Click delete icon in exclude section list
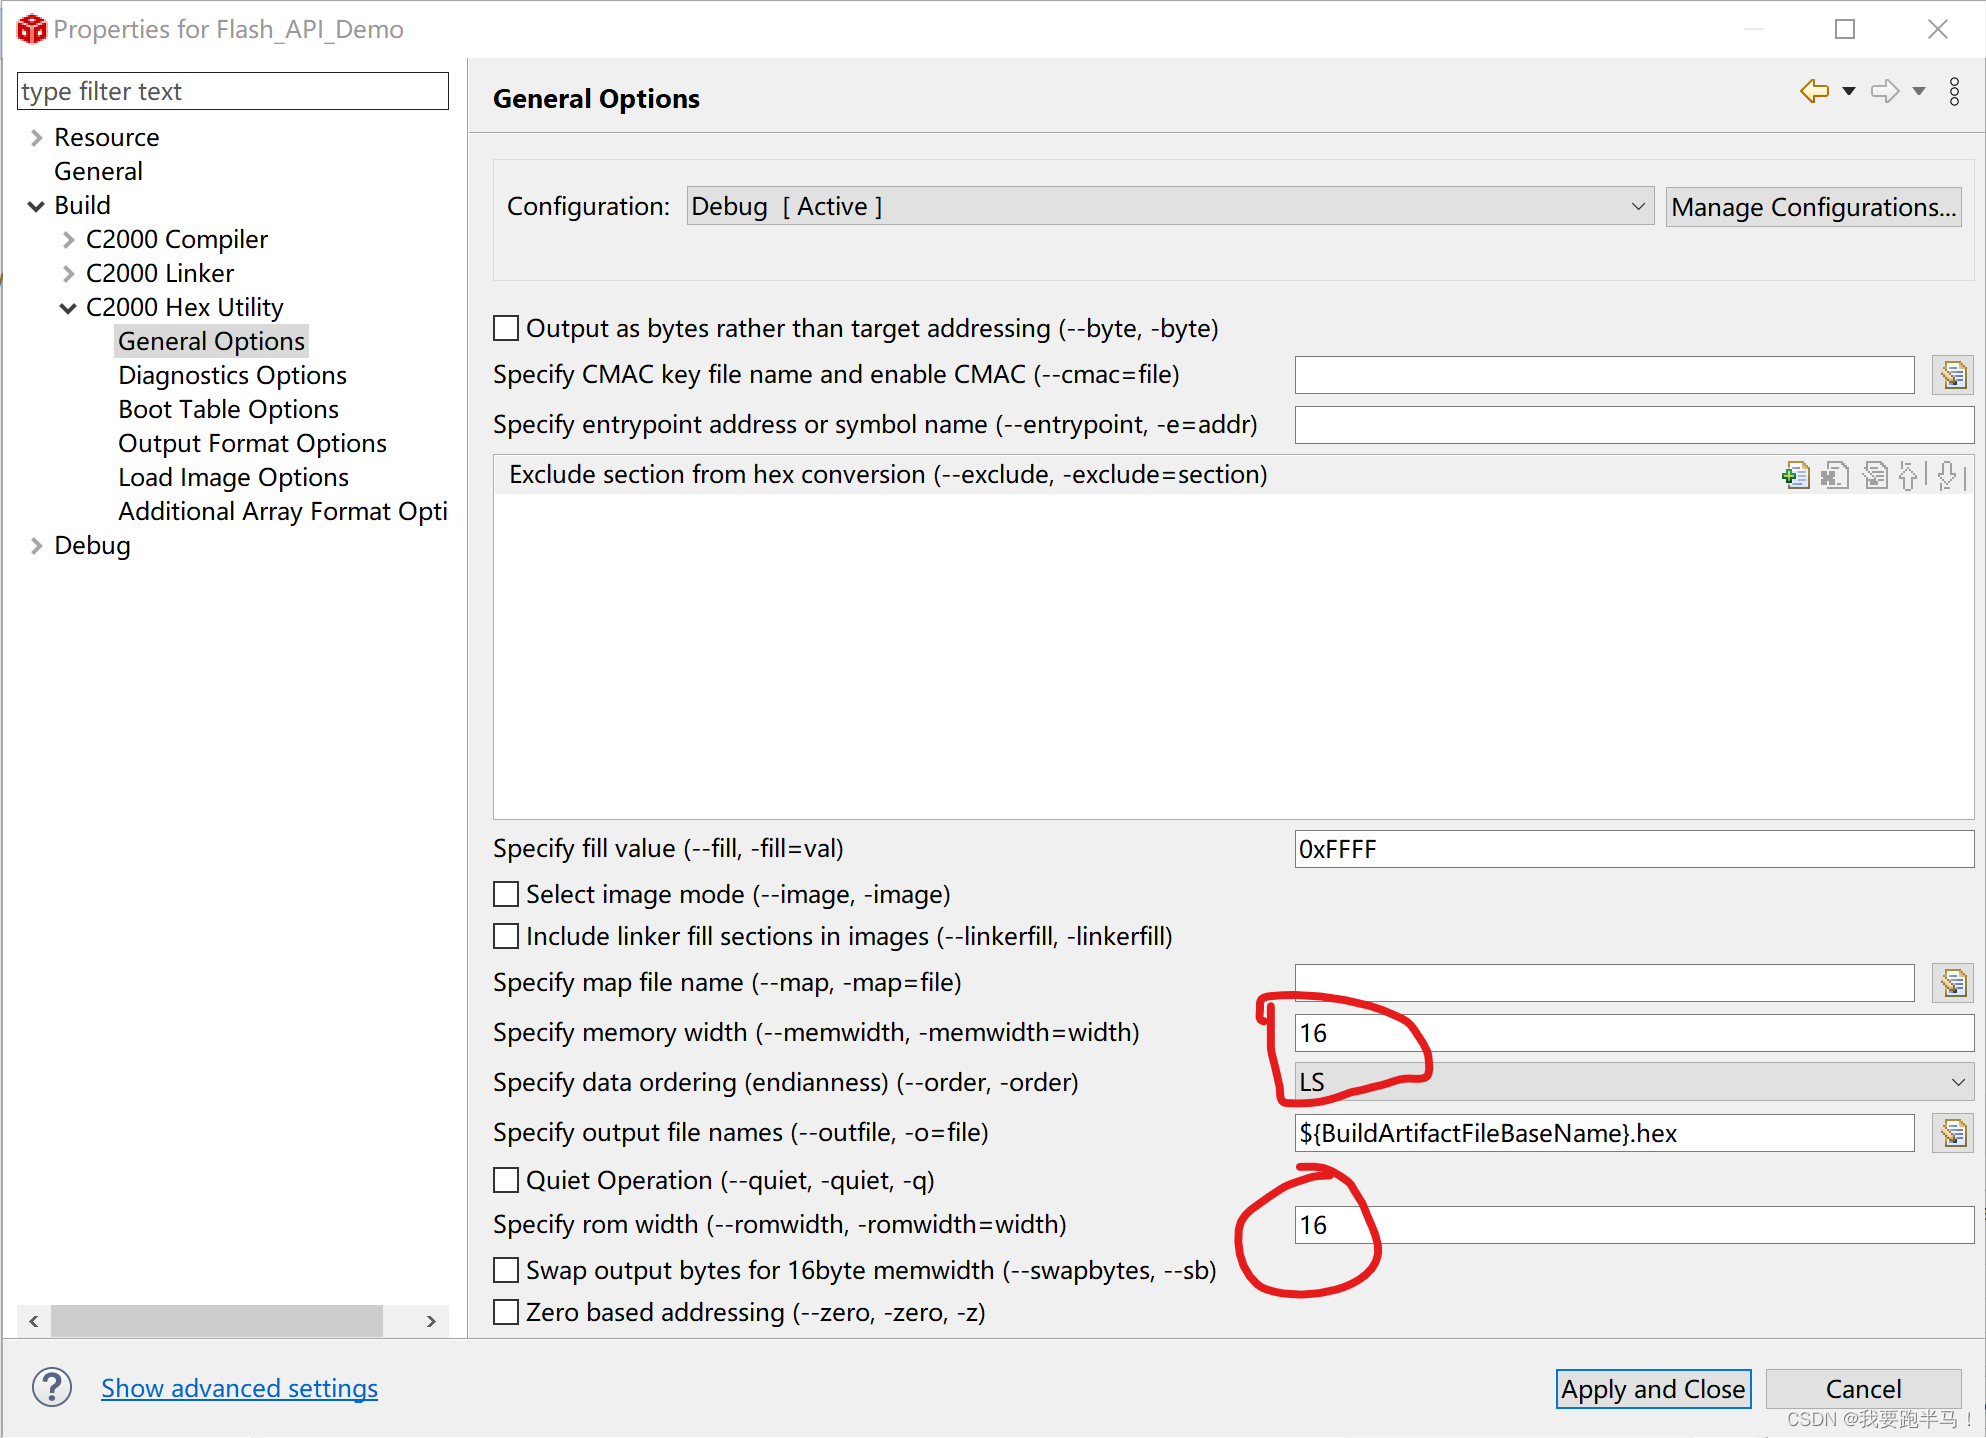Image resolution: width=1986 pixels, height=1438 pixels. tap(1835, 476)
